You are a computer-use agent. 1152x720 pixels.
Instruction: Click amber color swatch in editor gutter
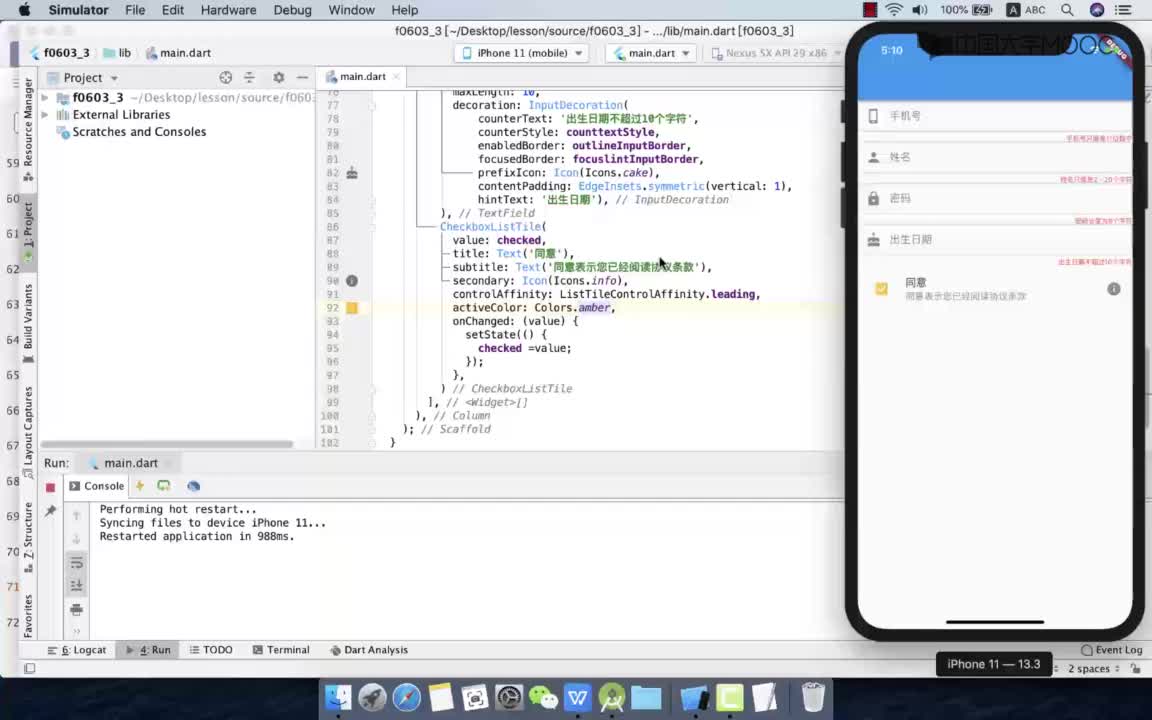[352, 308]
